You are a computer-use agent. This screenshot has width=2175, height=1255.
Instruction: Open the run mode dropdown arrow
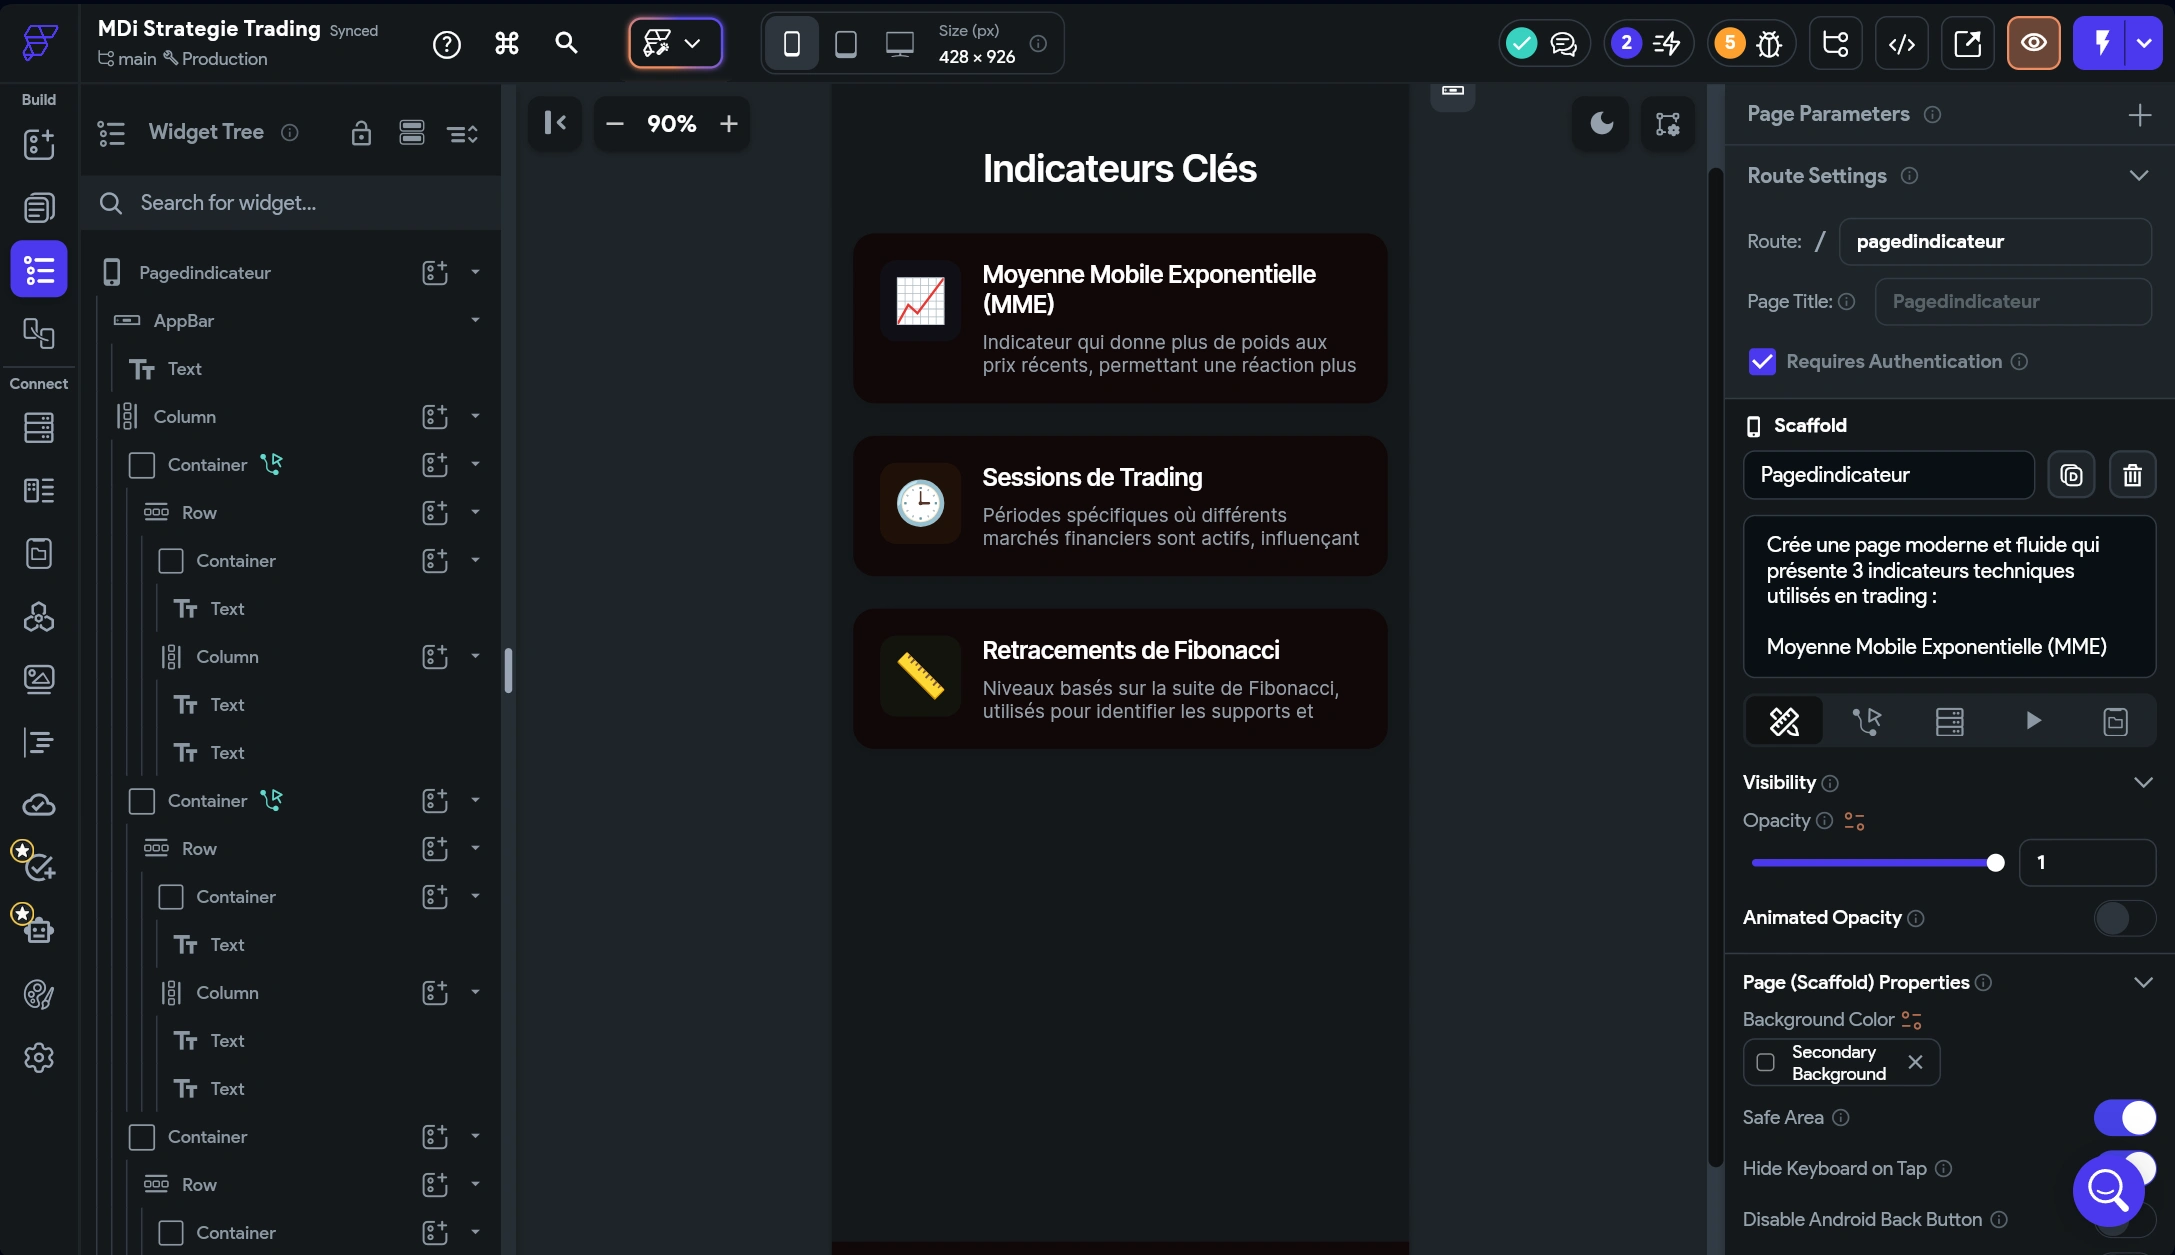tap(2143, 43)
